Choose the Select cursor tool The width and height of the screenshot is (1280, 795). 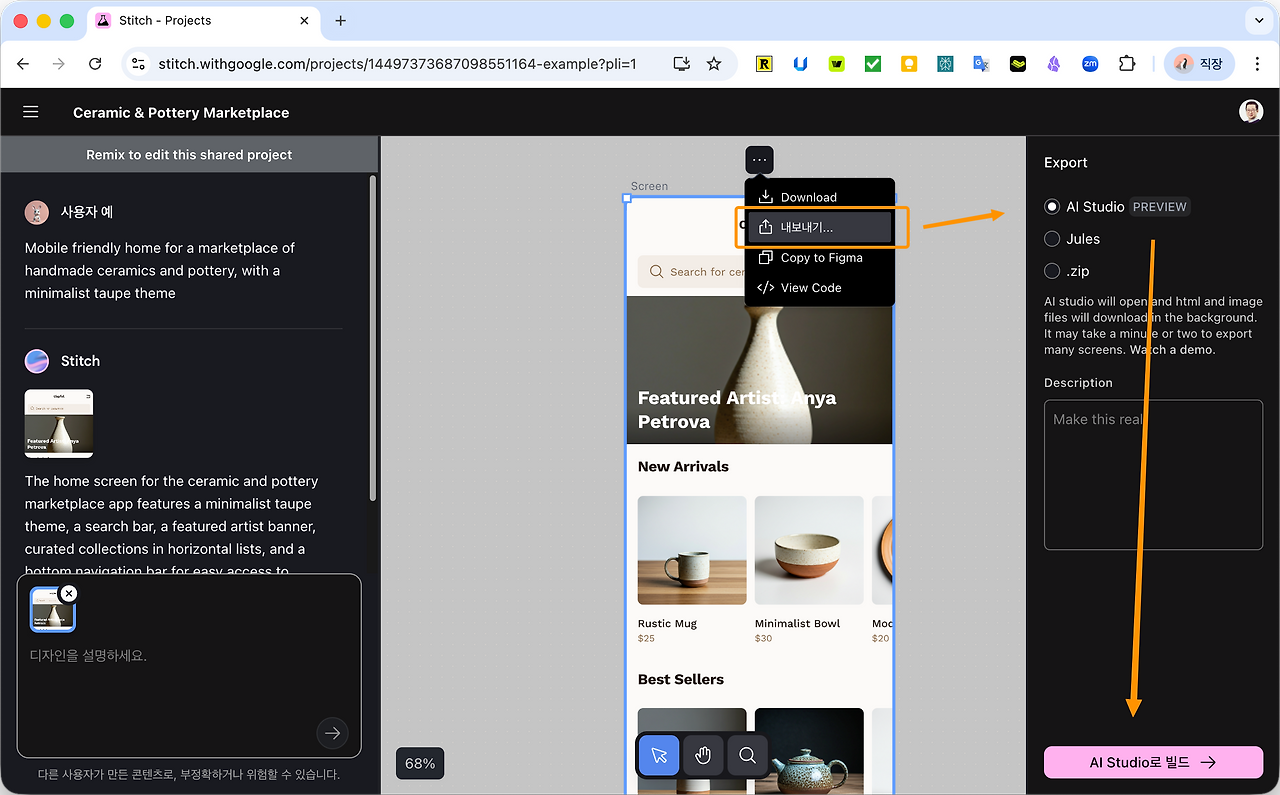[x=659, y=756]
